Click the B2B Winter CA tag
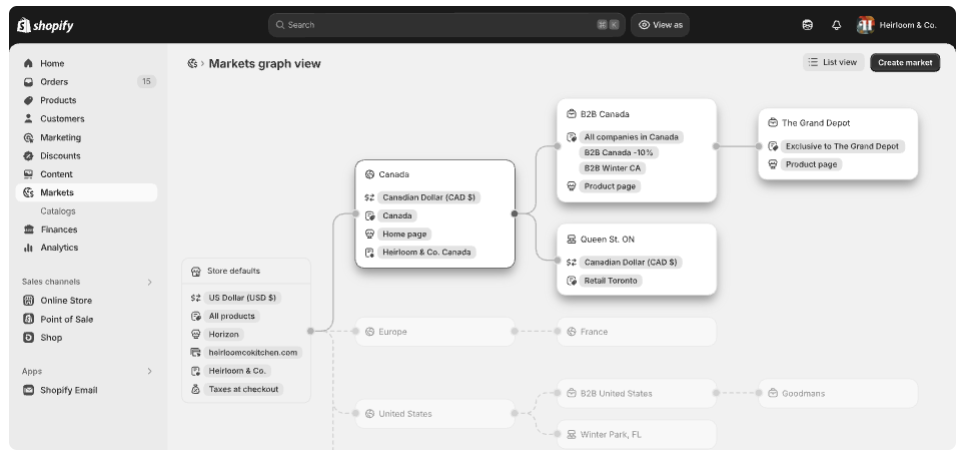 point(612,168)
